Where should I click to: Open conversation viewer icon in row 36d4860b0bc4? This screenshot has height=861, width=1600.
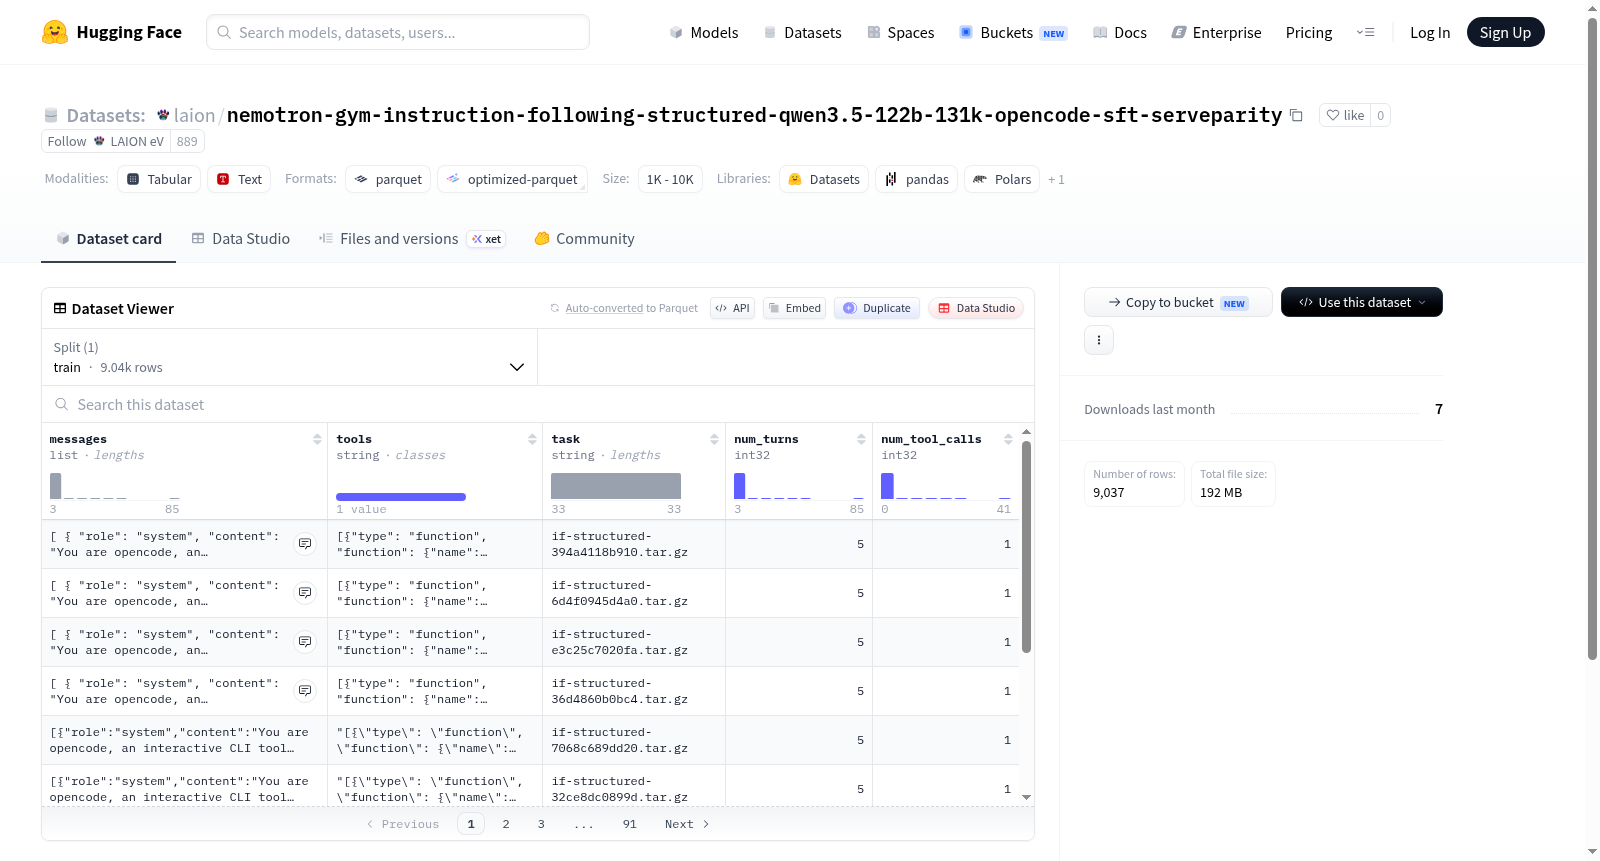pos(305,691)
